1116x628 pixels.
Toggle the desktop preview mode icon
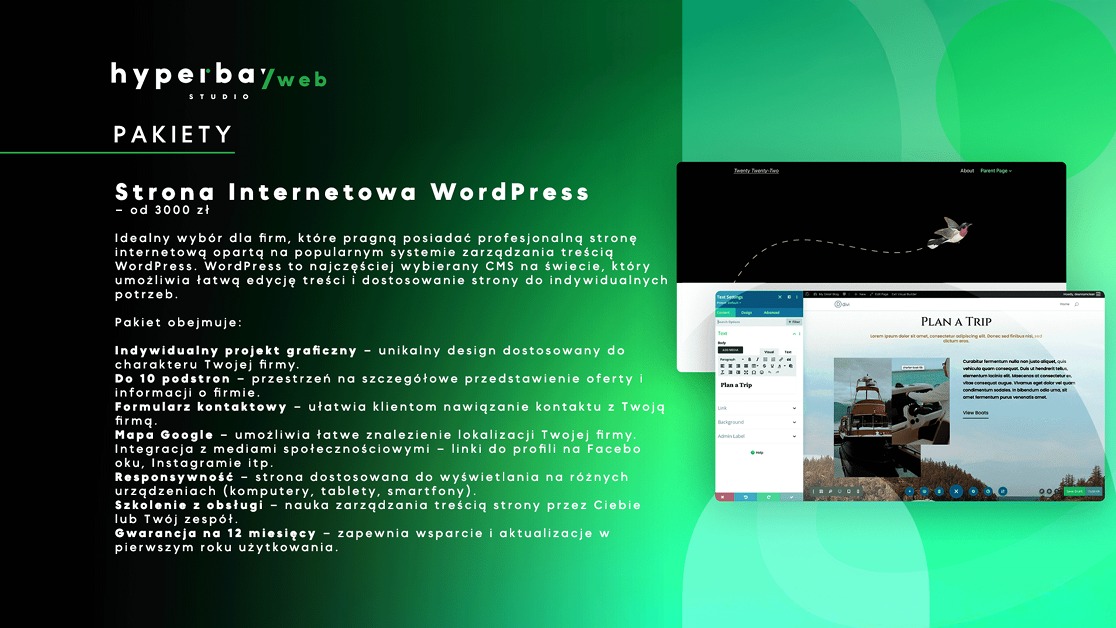910,491
